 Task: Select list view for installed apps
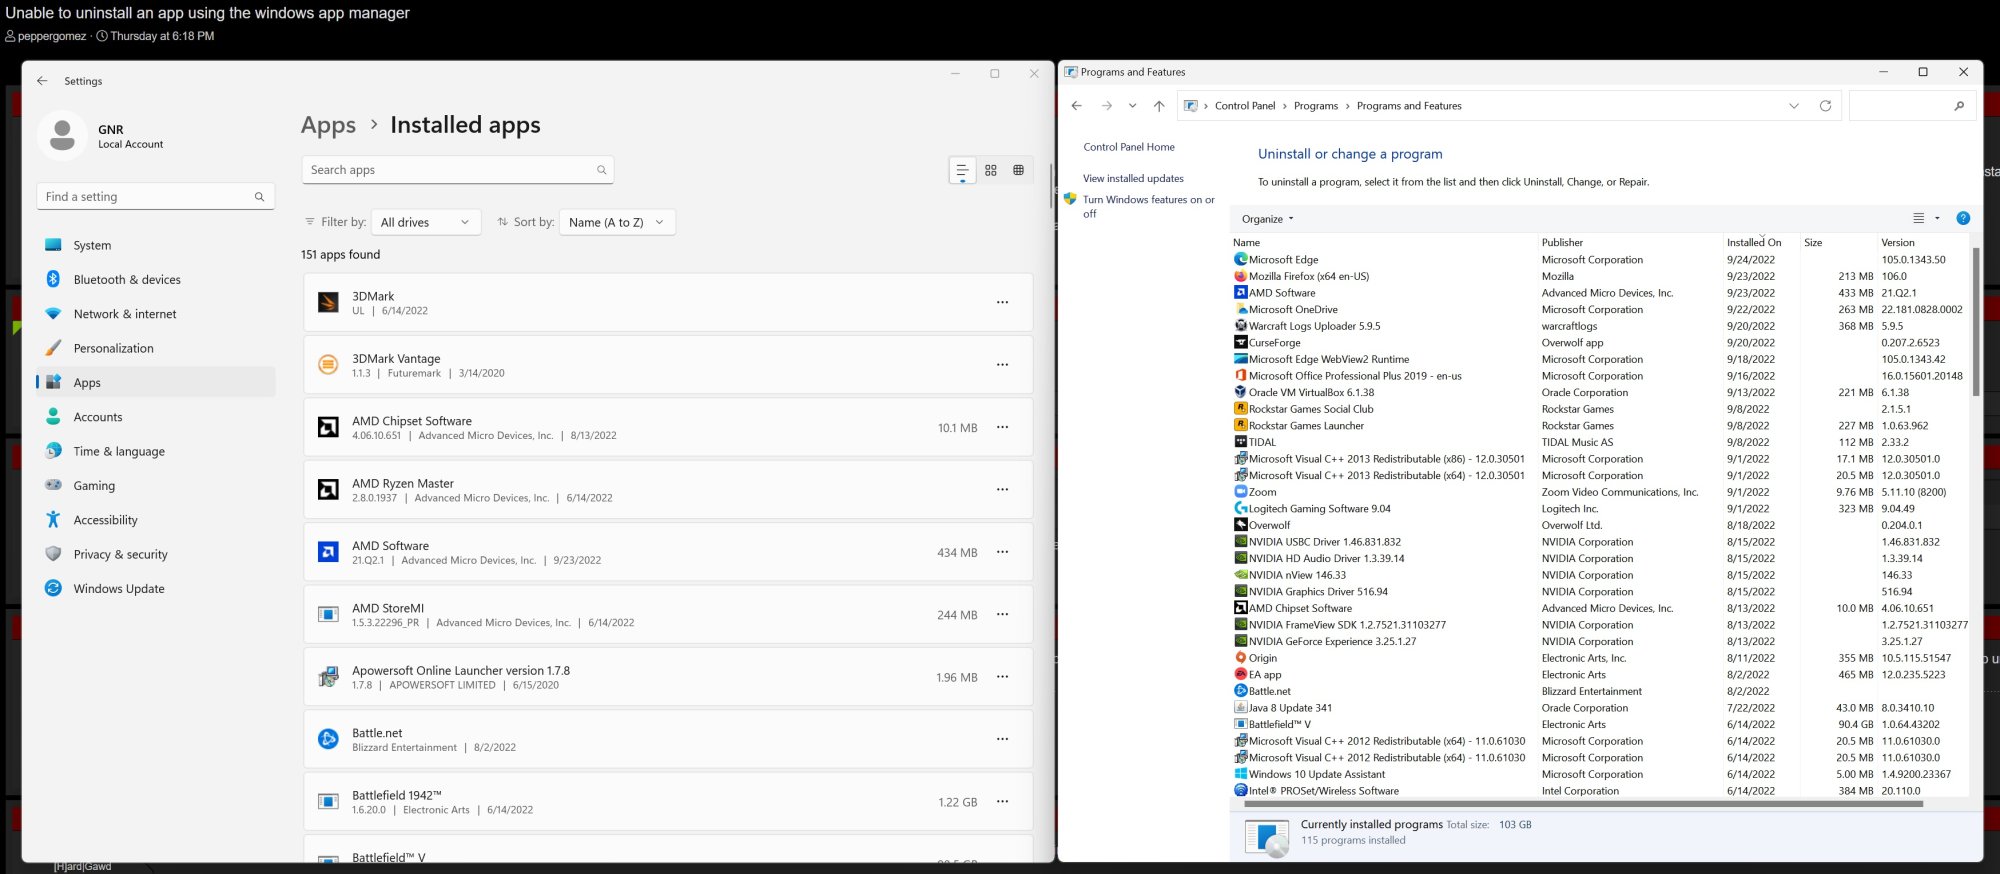point(962,171)
